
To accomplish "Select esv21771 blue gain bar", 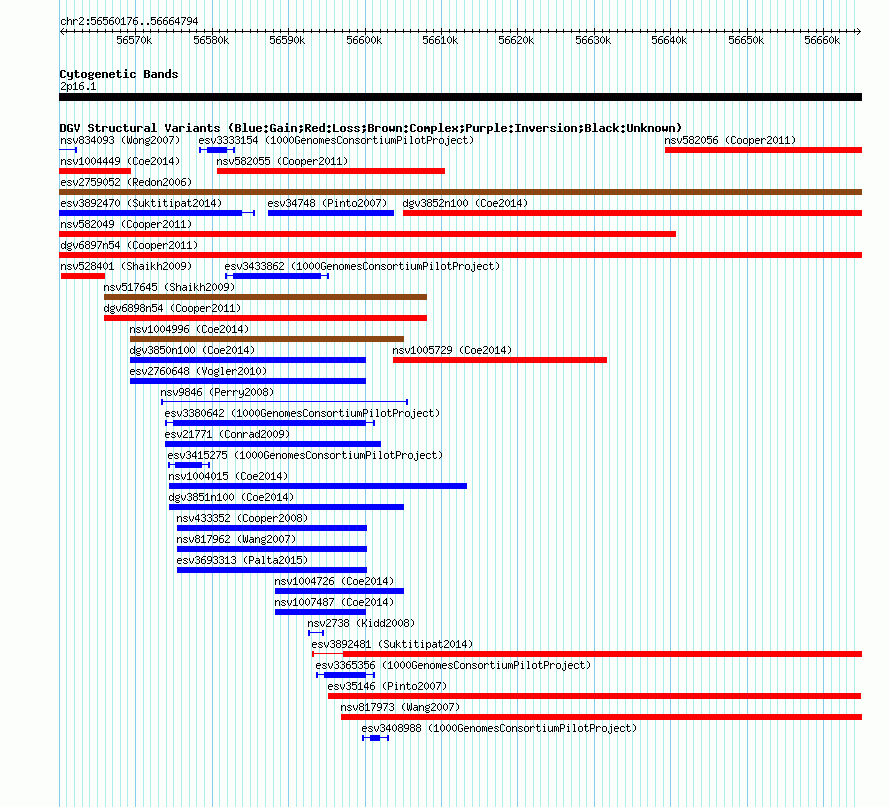I will (x=273, y=444).
